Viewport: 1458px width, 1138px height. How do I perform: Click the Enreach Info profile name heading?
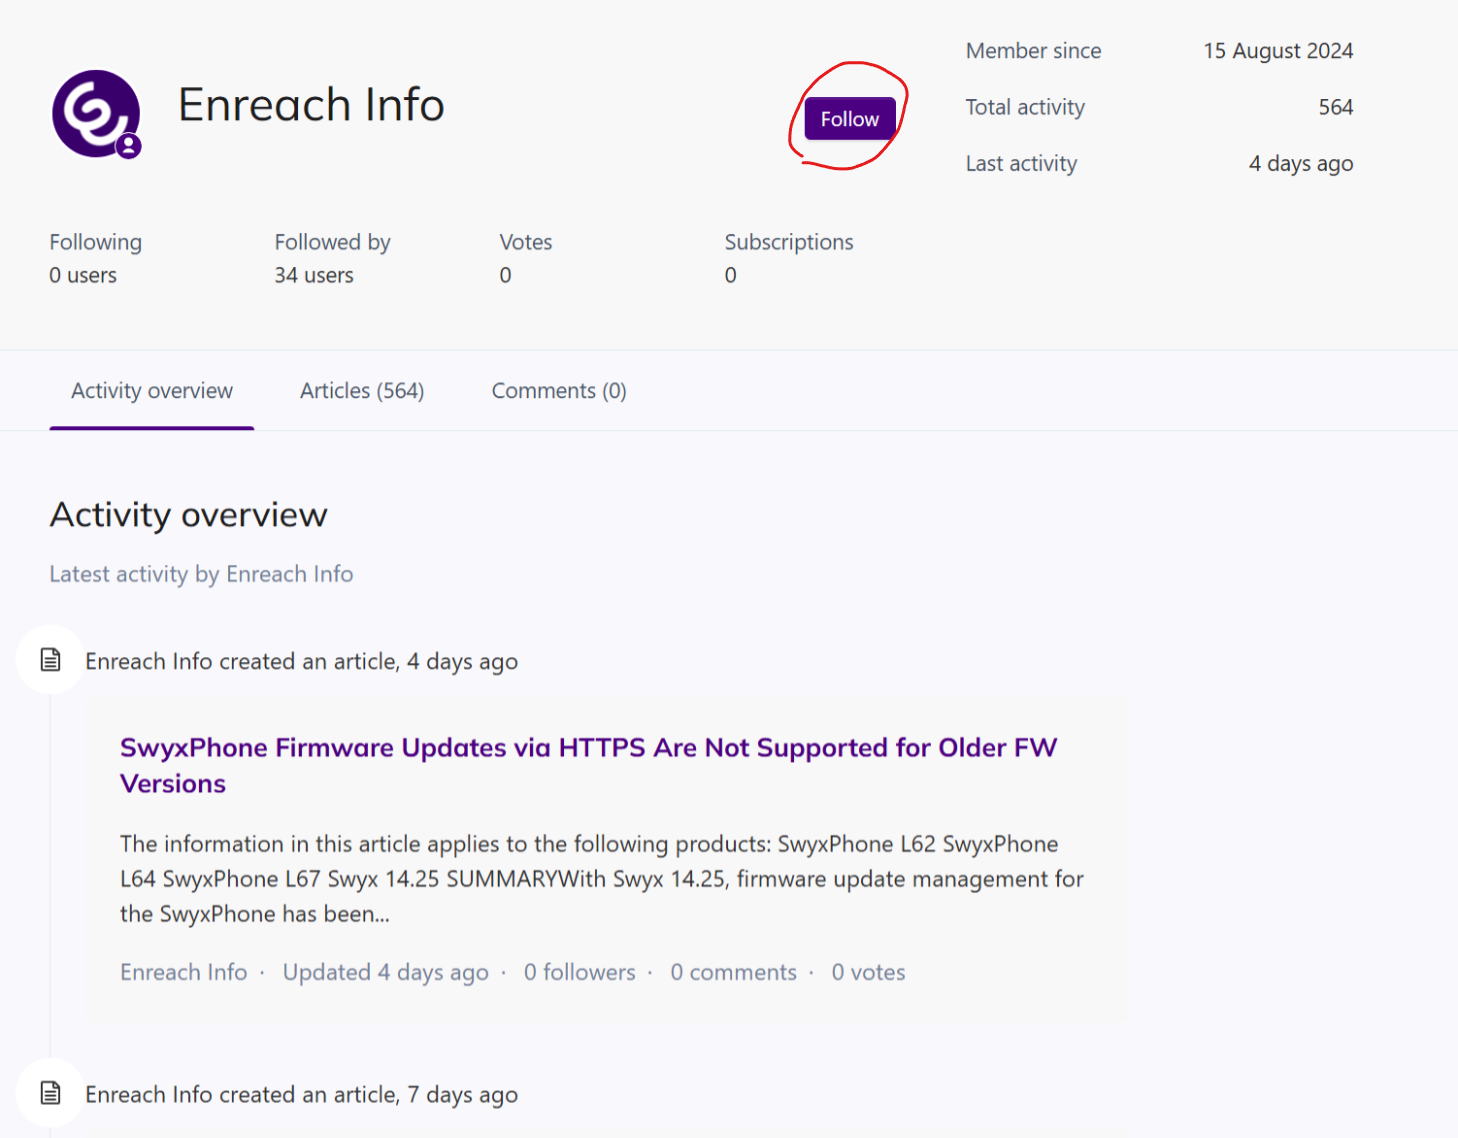pos(311,105)
